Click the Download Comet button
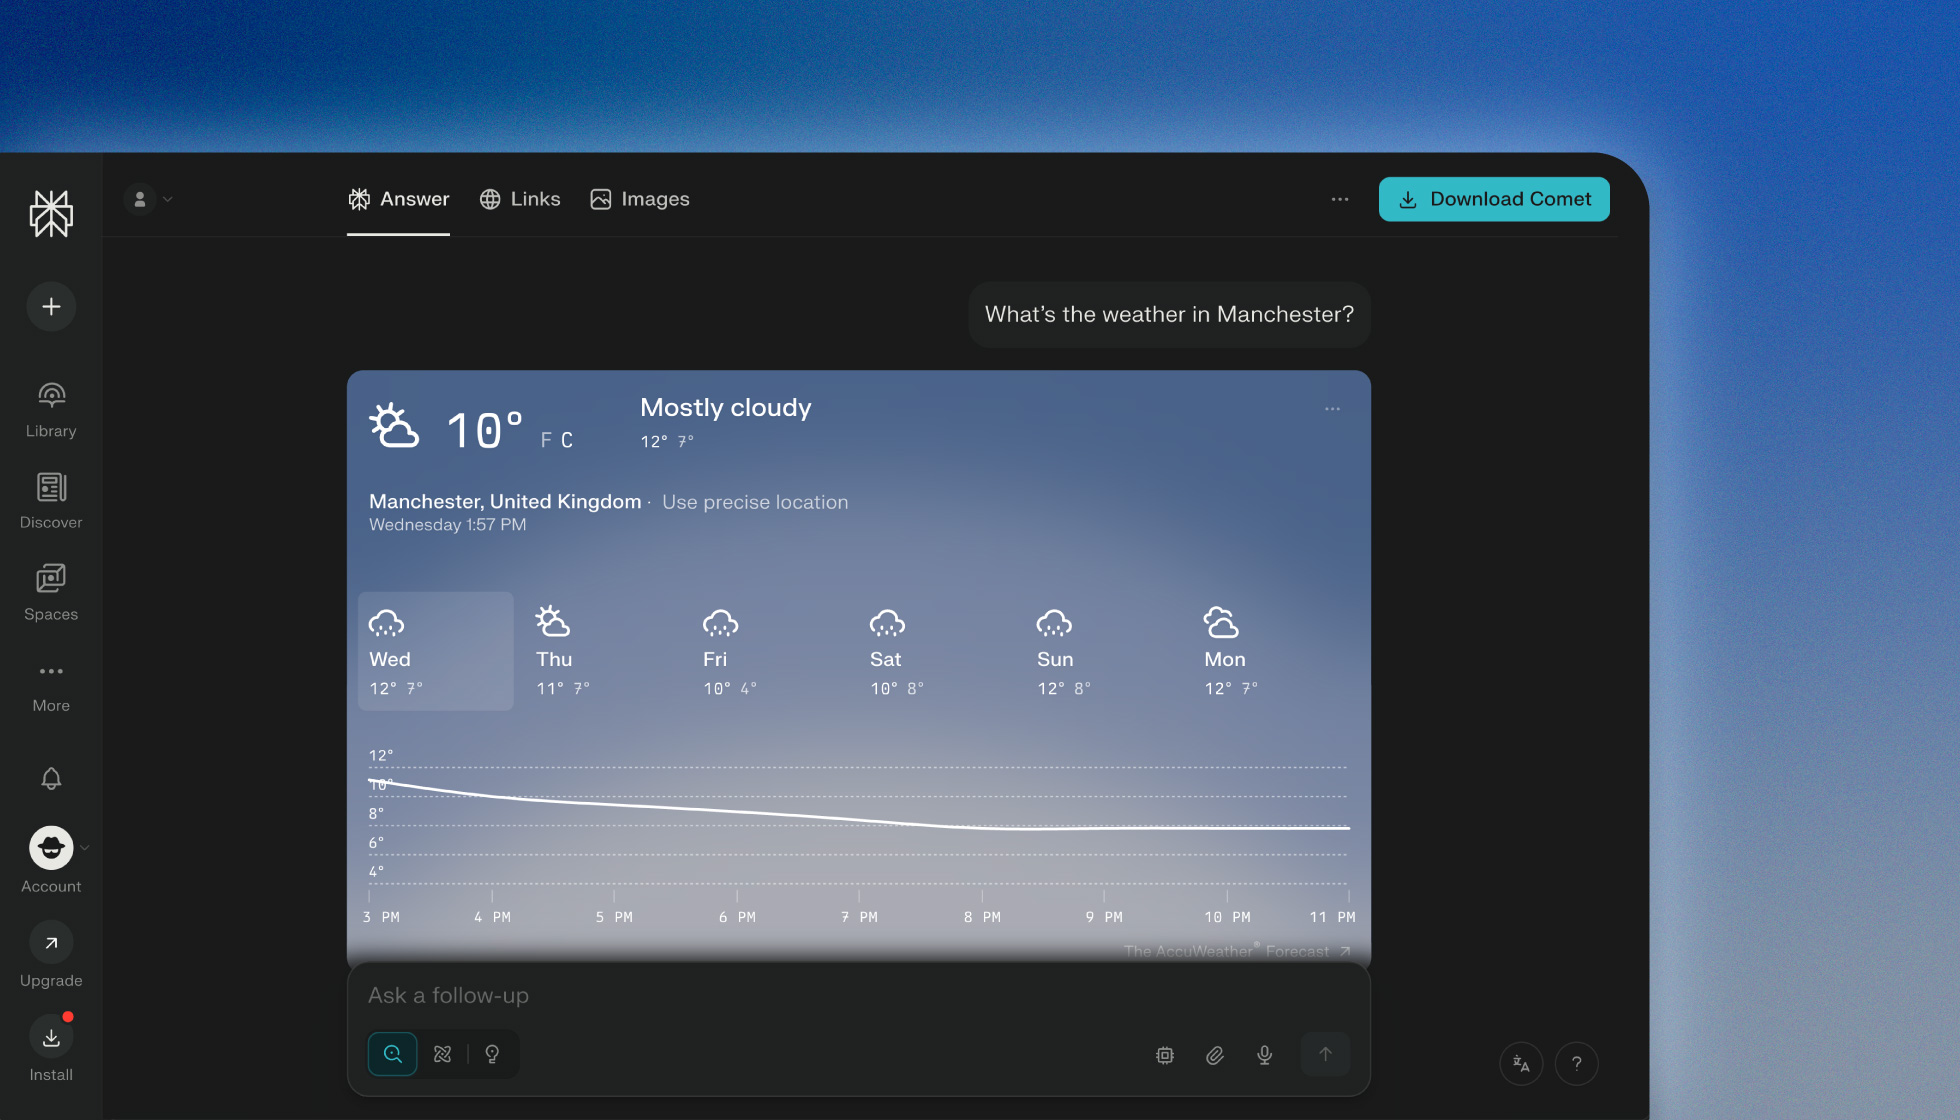Image resolution: width=1960 pixels, height=1120 pixels. (1494, 199)
